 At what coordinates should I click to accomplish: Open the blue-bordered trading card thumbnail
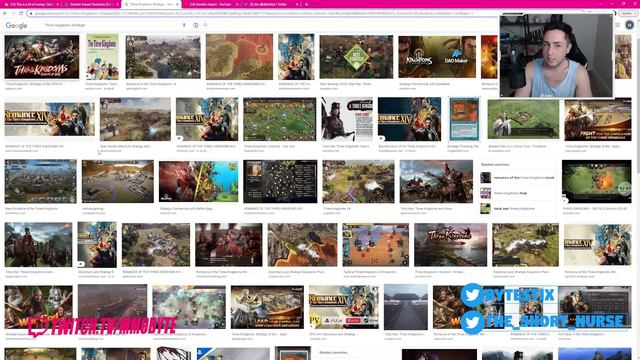click(464, 119)
